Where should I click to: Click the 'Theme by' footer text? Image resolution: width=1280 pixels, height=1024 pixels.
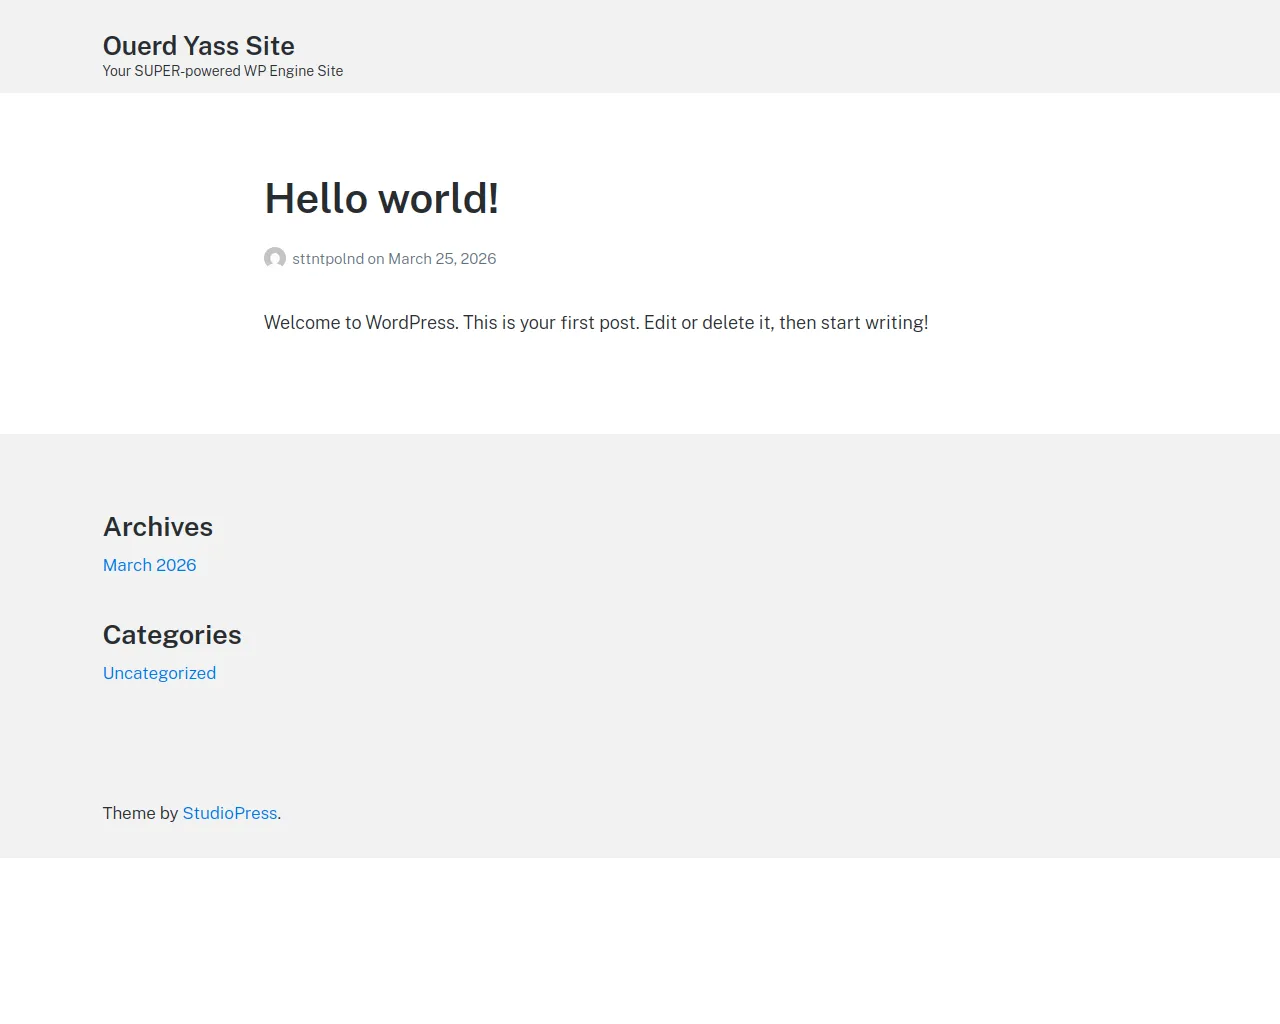(140, 813)
